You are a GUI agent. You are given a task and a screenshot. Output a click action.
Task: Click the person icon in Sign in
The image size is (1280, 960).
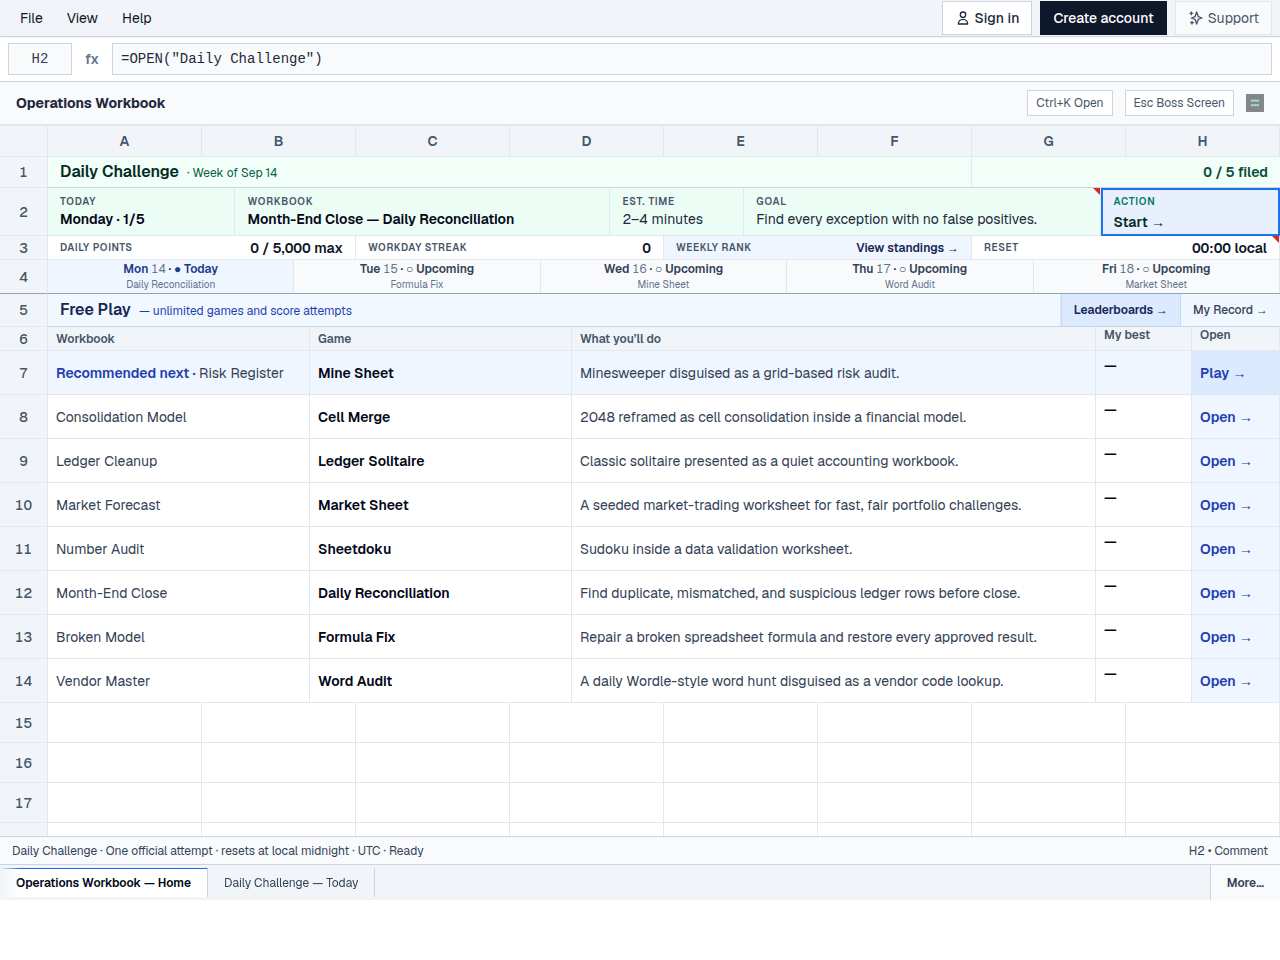(962, 18)
